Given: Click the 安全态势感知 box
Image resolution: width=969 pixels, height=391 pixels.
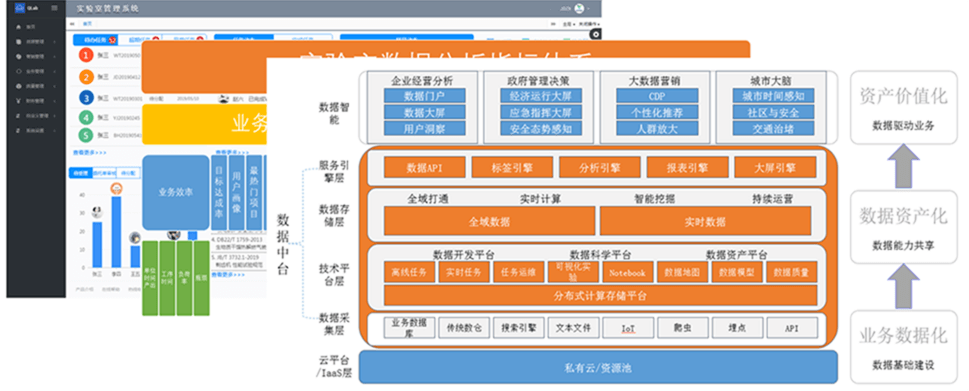Looking at the screenshot, I should (541, 128).
